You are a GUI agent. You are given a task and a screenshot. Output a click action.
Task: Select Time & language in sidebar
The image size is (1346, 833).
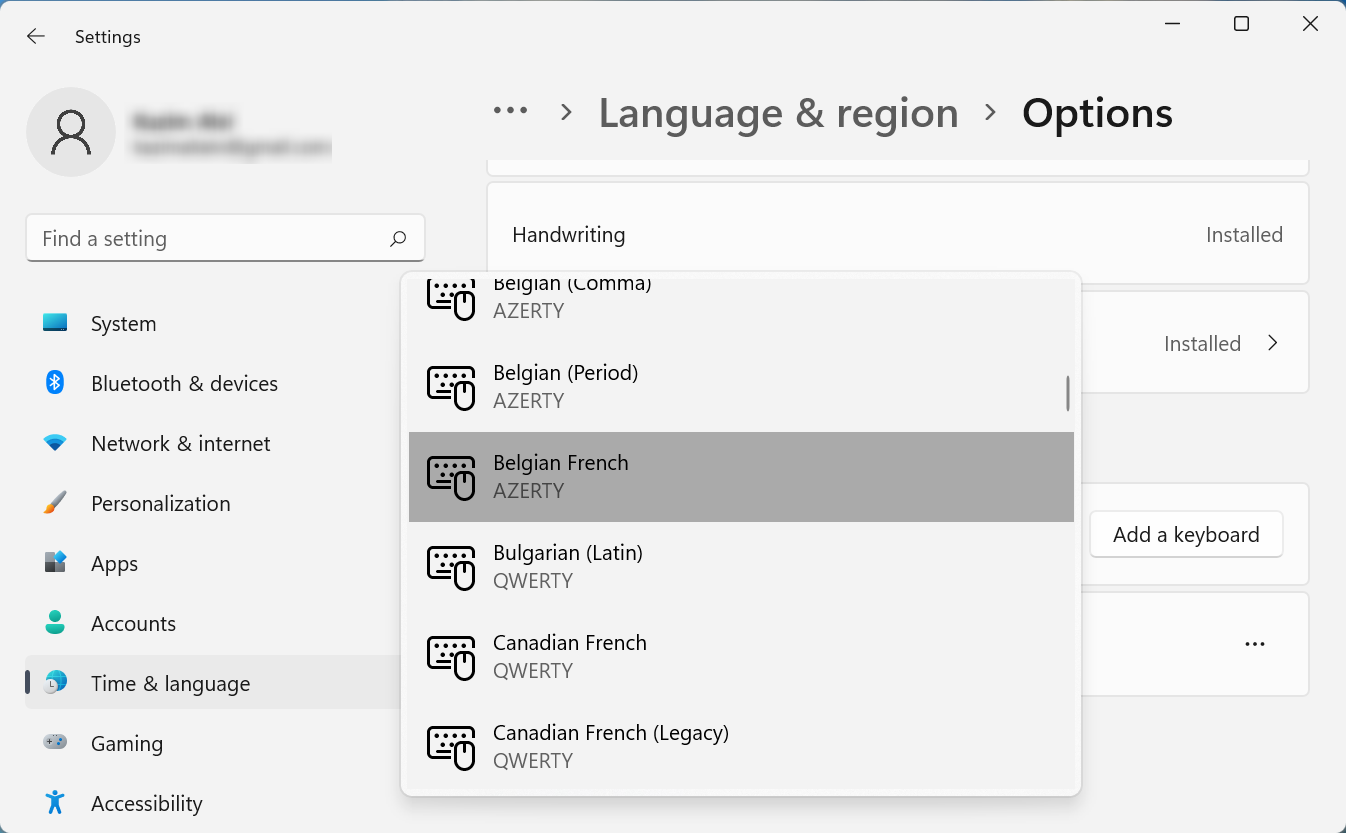coord(170,683)
